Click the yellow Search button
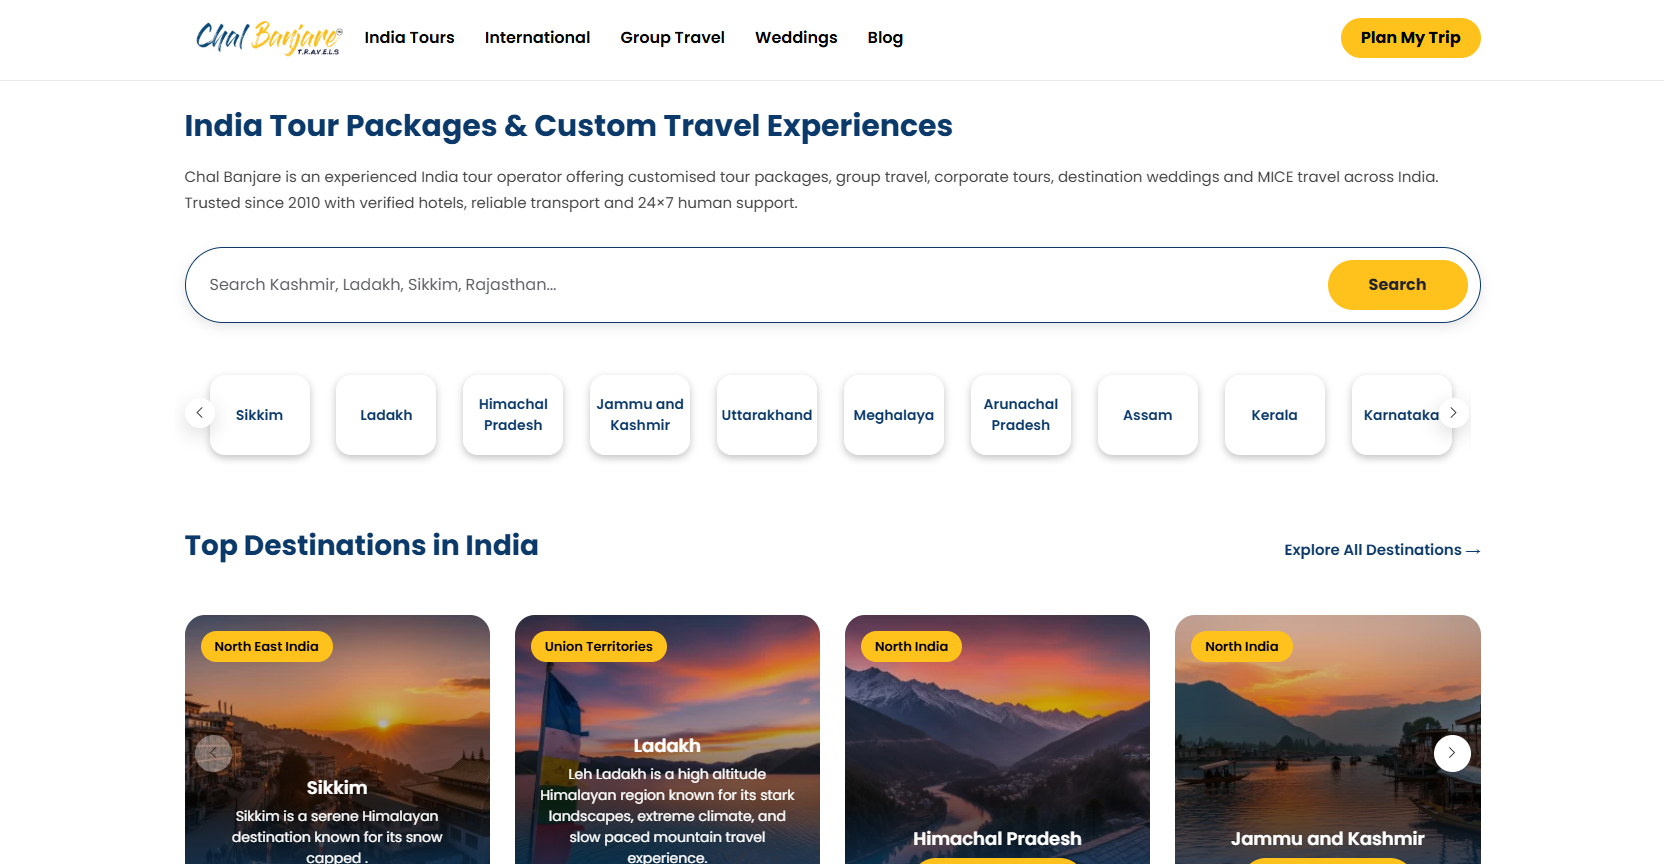Image resolution: width=1664 pixels, height=864 pixels. coord(1397,285)
